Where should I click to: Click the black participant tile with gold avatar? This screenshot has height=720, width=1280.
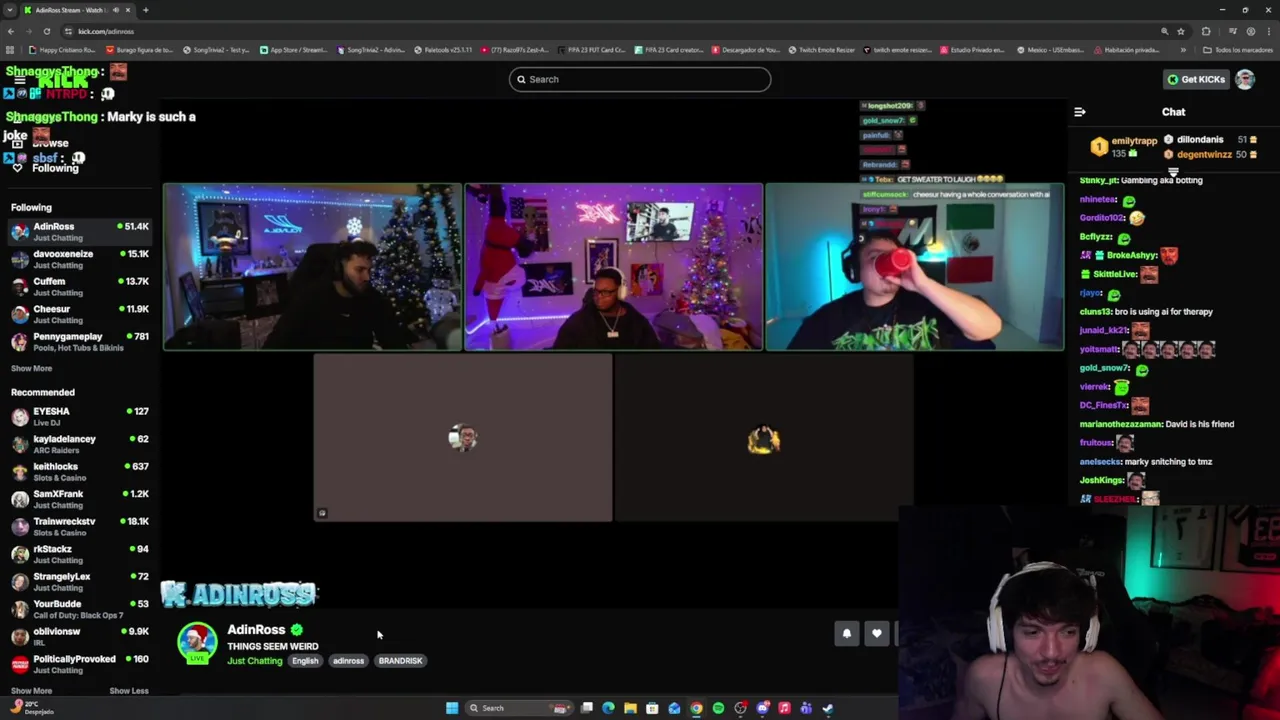(x=764, y=438)
